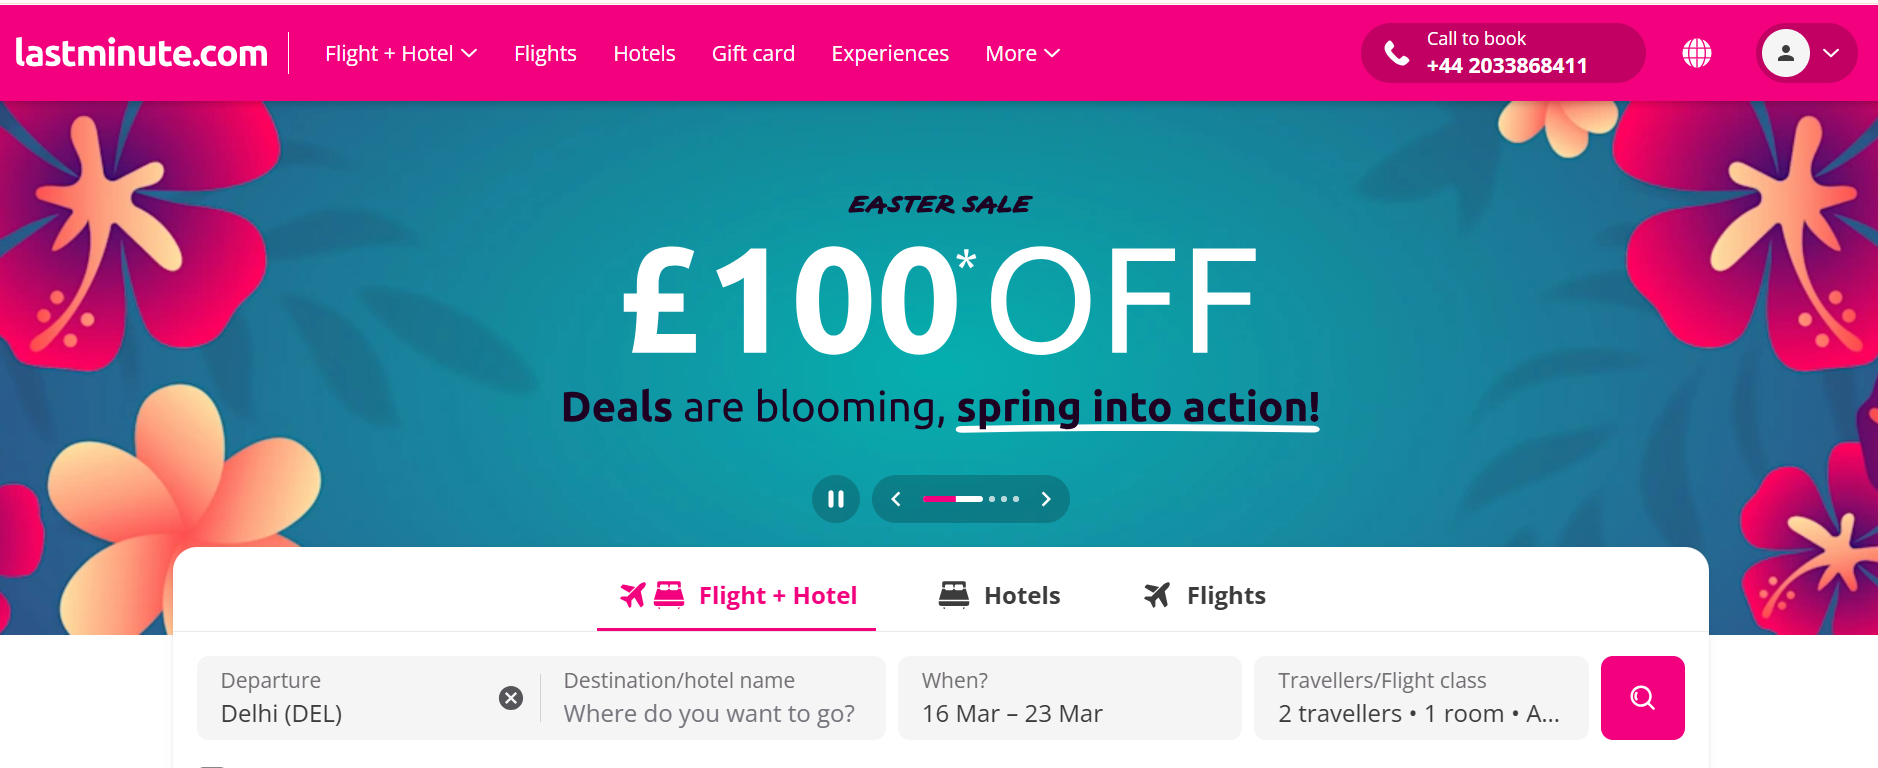Image resolution: width=1878 pixels, height=768 pixels.
Task: Click the magenta search magnifier button
Action: pos(1642,698)
